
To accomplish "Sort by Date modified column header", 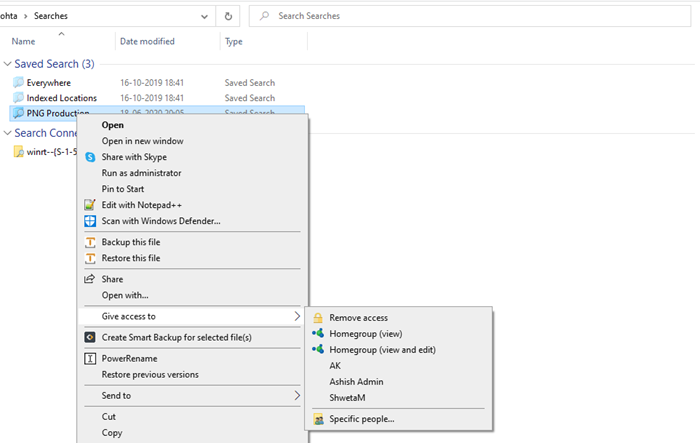I will pos(147,42).
